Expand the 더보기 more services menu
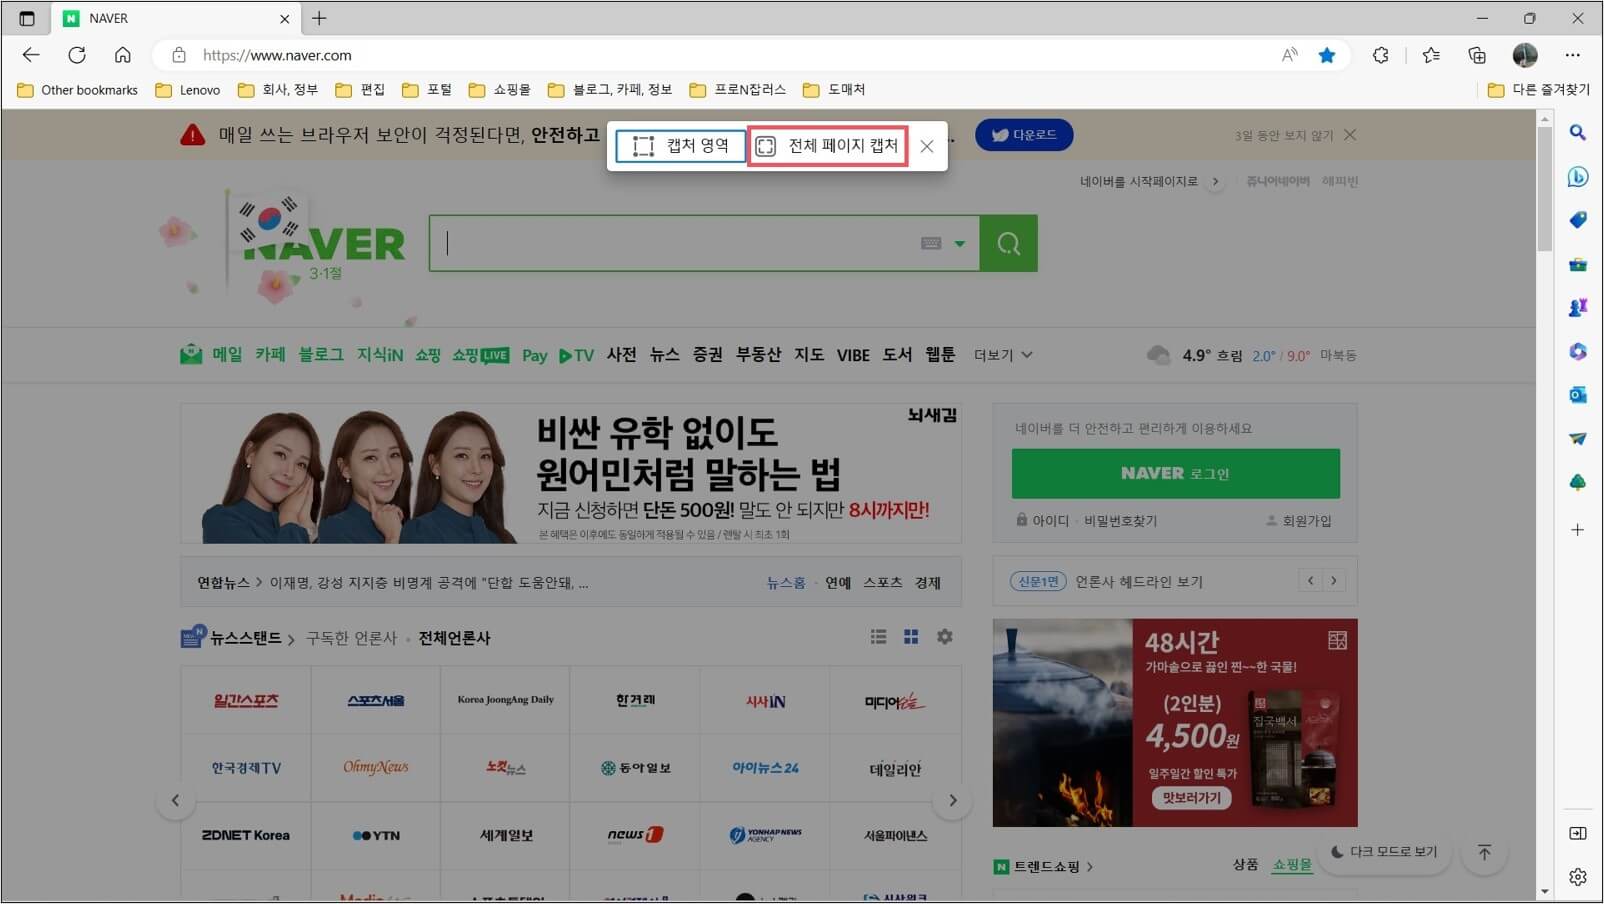This screenshot has height=904, width=1604. tap(1003, 355)
